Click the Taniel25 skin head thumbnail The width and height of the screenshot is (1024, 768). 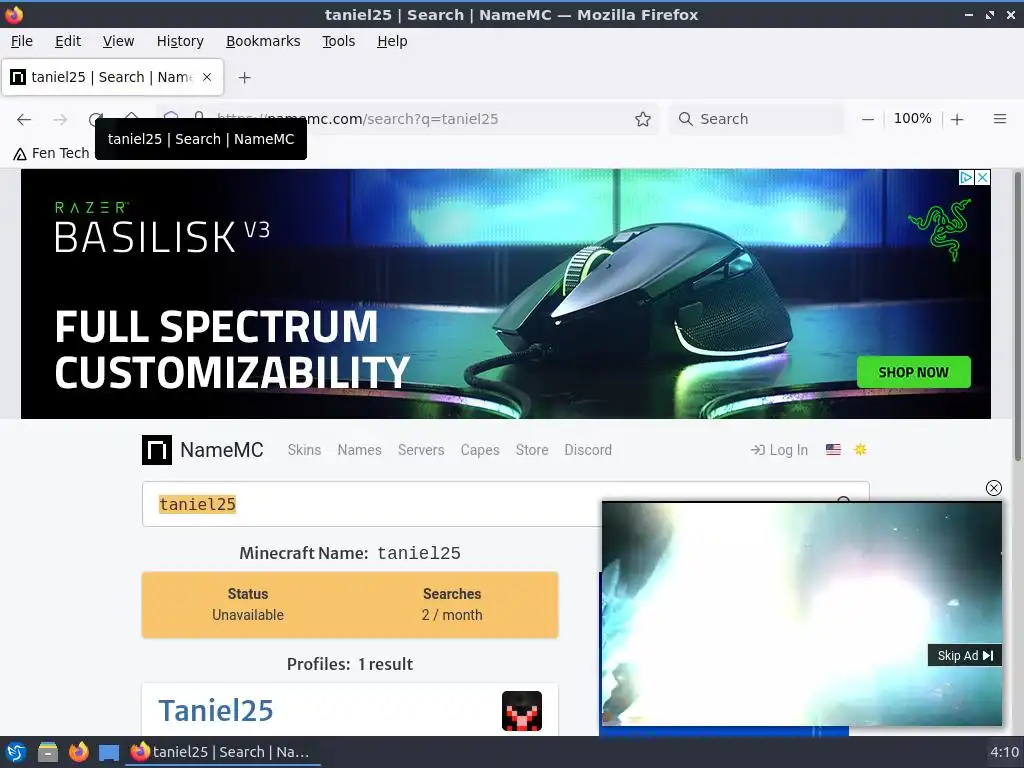(522, 711)
